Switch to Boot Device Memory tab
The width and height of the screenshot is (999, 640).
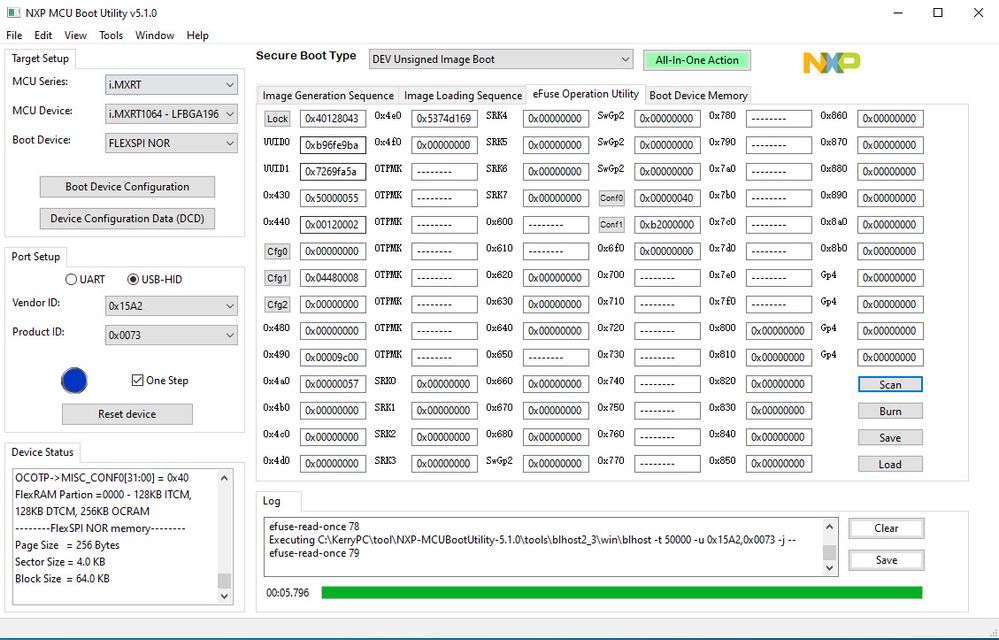[698, 96]
